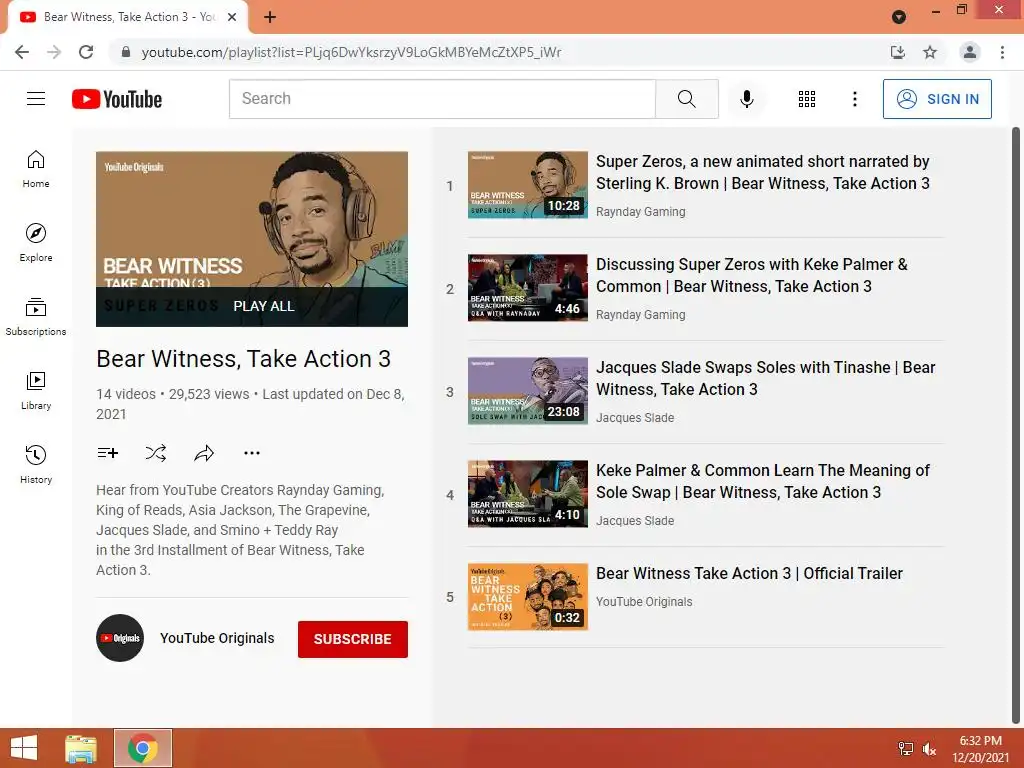
Task: Click the 4:10 video thumbnail
Action: point(528,494)
